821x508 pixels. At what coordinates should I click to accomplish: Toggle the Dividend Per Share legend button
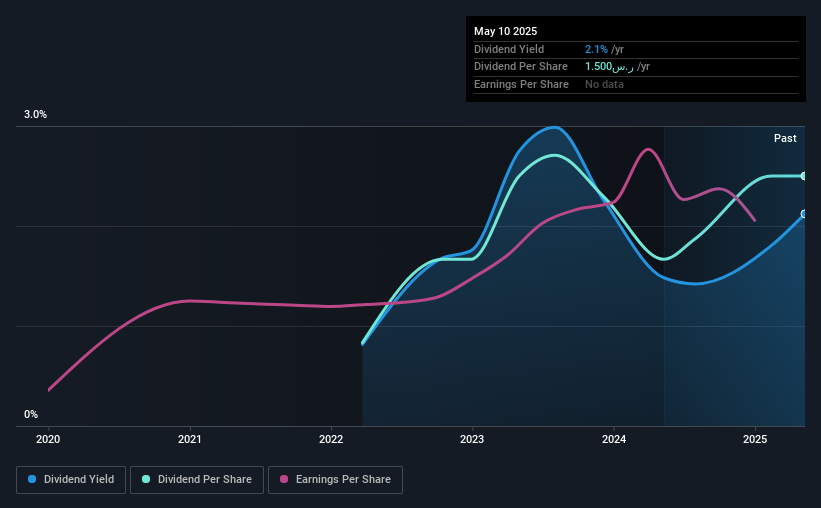197,480
